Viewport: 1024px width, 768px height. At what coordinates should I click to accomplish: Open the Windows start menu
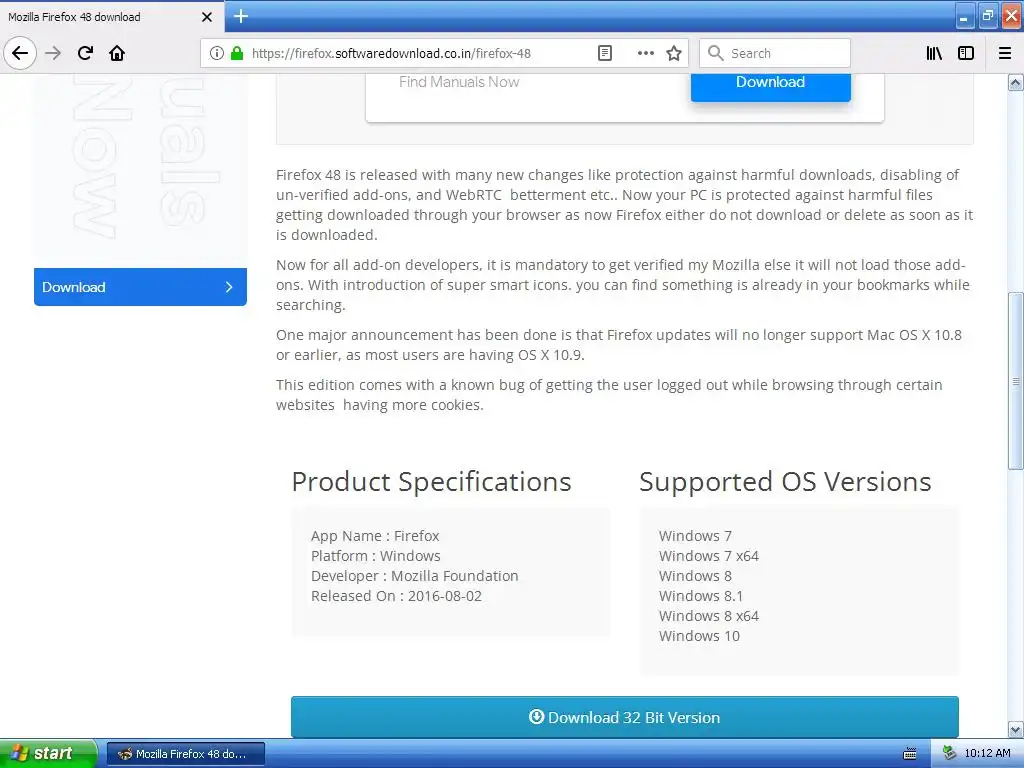(x=48, y=753)
